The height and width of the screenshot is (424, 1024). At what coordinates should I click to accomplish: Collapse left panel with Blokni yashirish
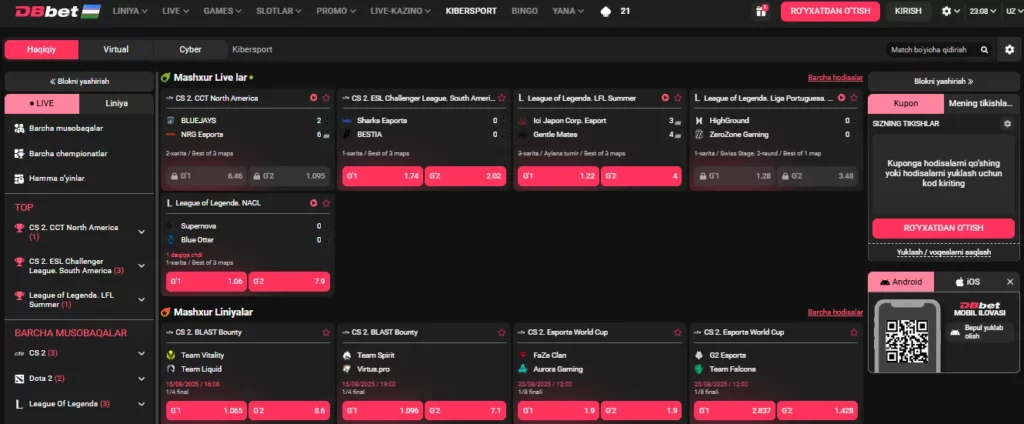pos(79,82)
